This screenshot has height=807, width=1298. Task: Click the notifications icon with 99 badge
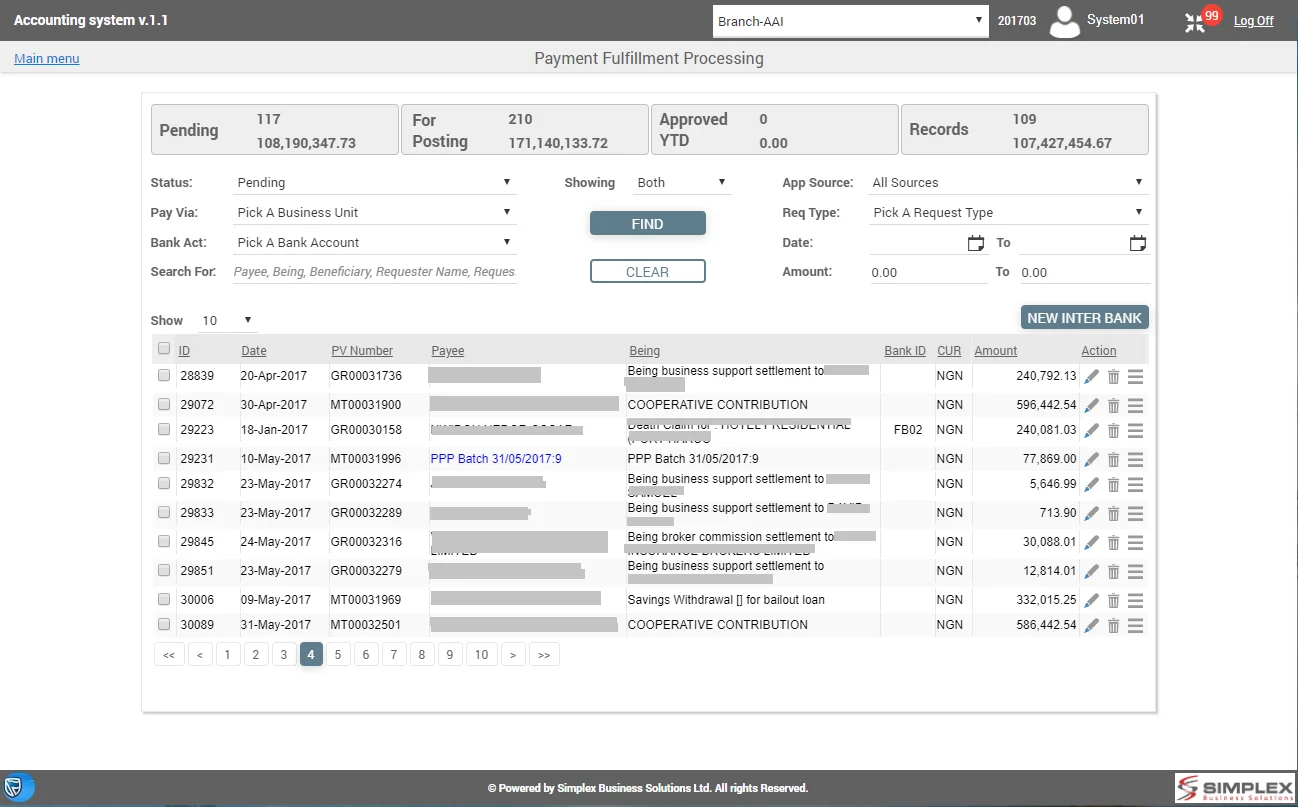coord(1196,22)
